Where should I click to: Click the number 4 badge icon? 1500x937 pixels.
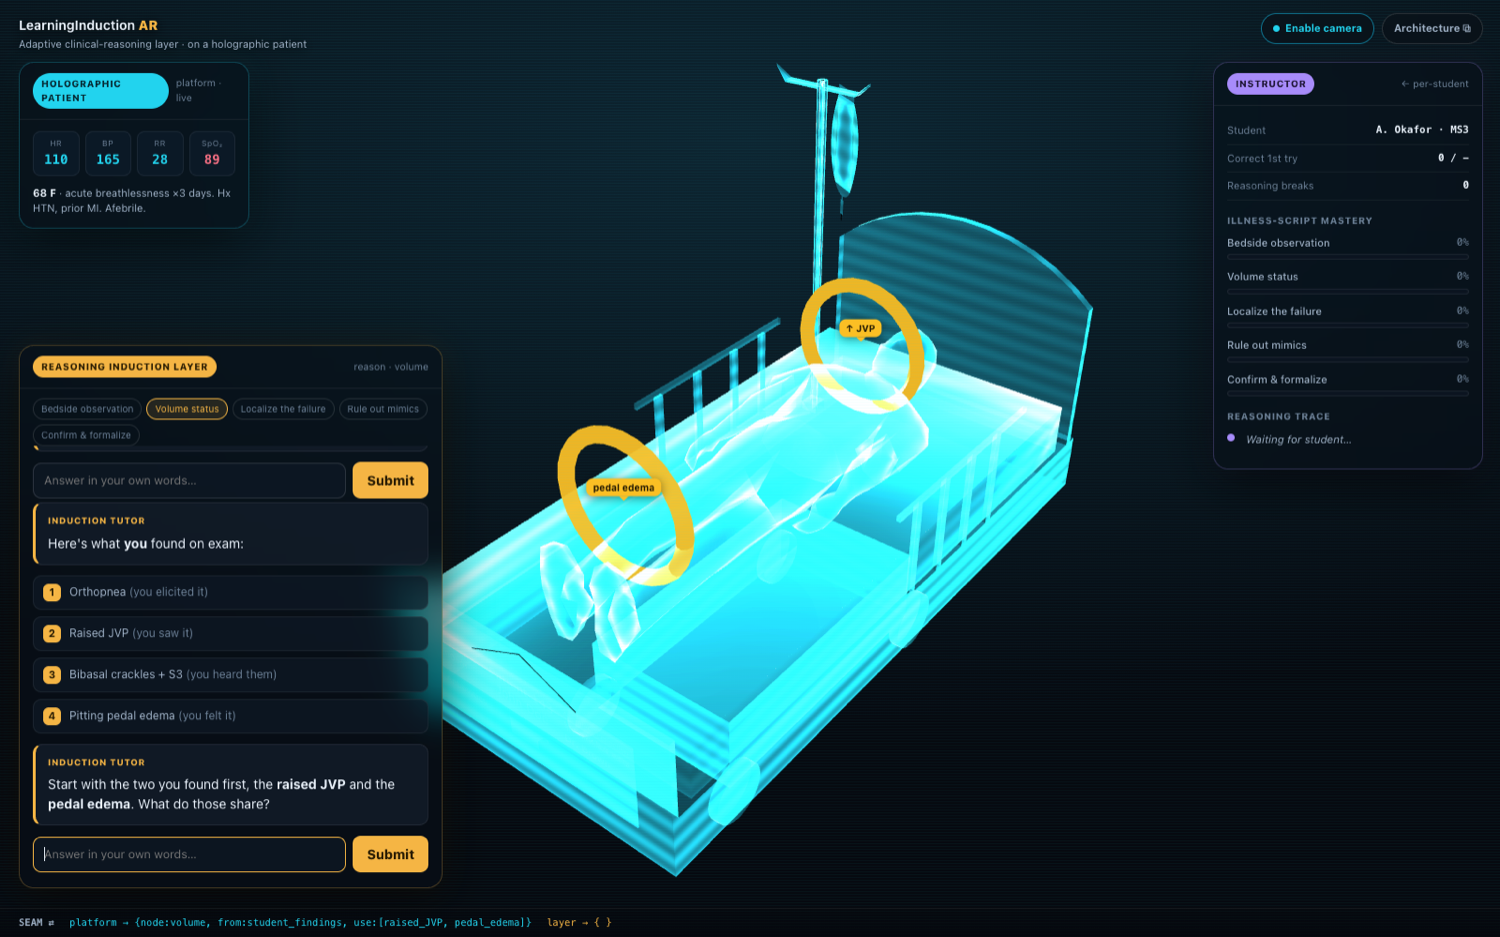(52, 716)
